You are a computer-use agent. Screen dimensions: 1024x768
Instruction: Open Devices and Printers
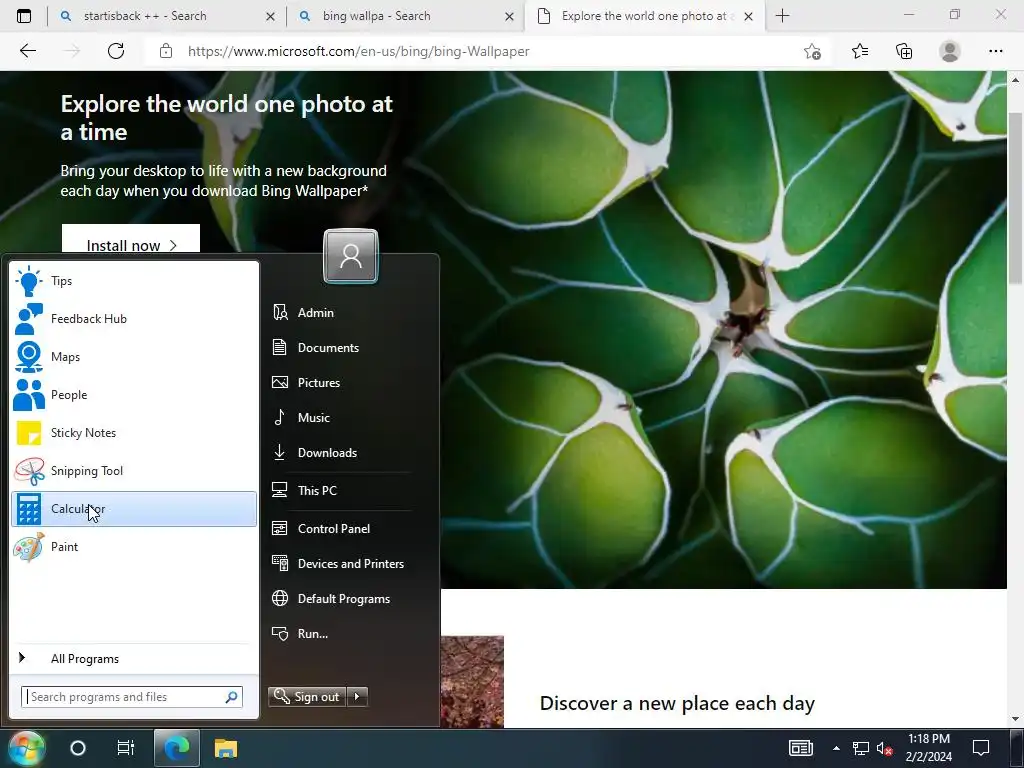point(342,564)
